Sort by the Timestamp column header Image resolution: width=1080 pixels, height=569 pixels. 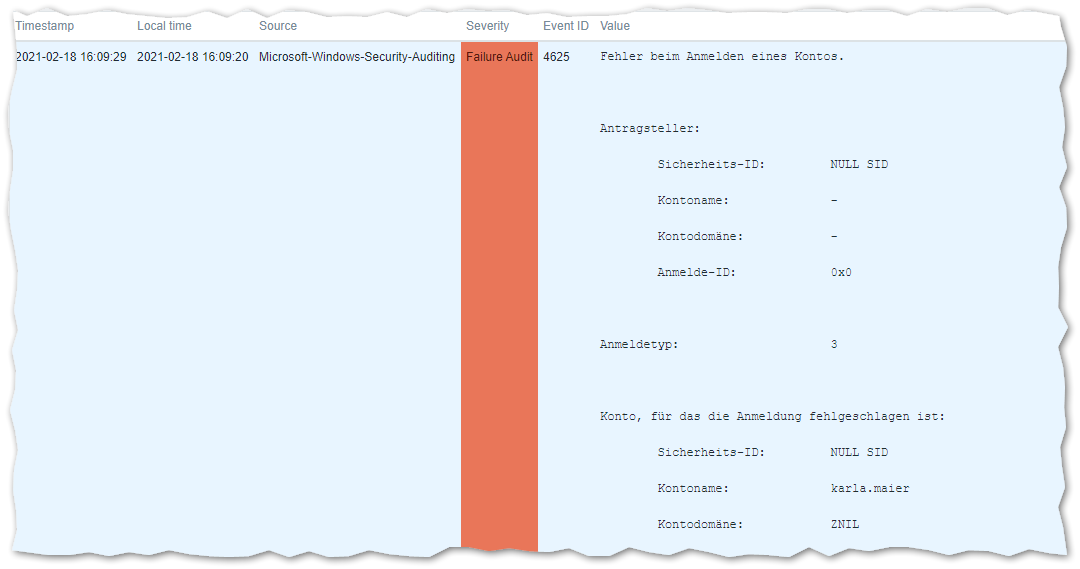(x=45, y=25)
